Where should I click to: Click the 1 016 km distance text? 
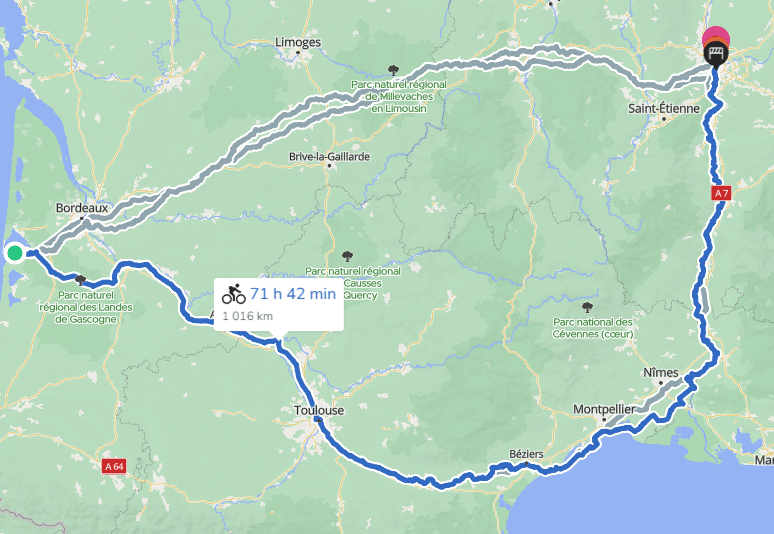coord(247,316)
